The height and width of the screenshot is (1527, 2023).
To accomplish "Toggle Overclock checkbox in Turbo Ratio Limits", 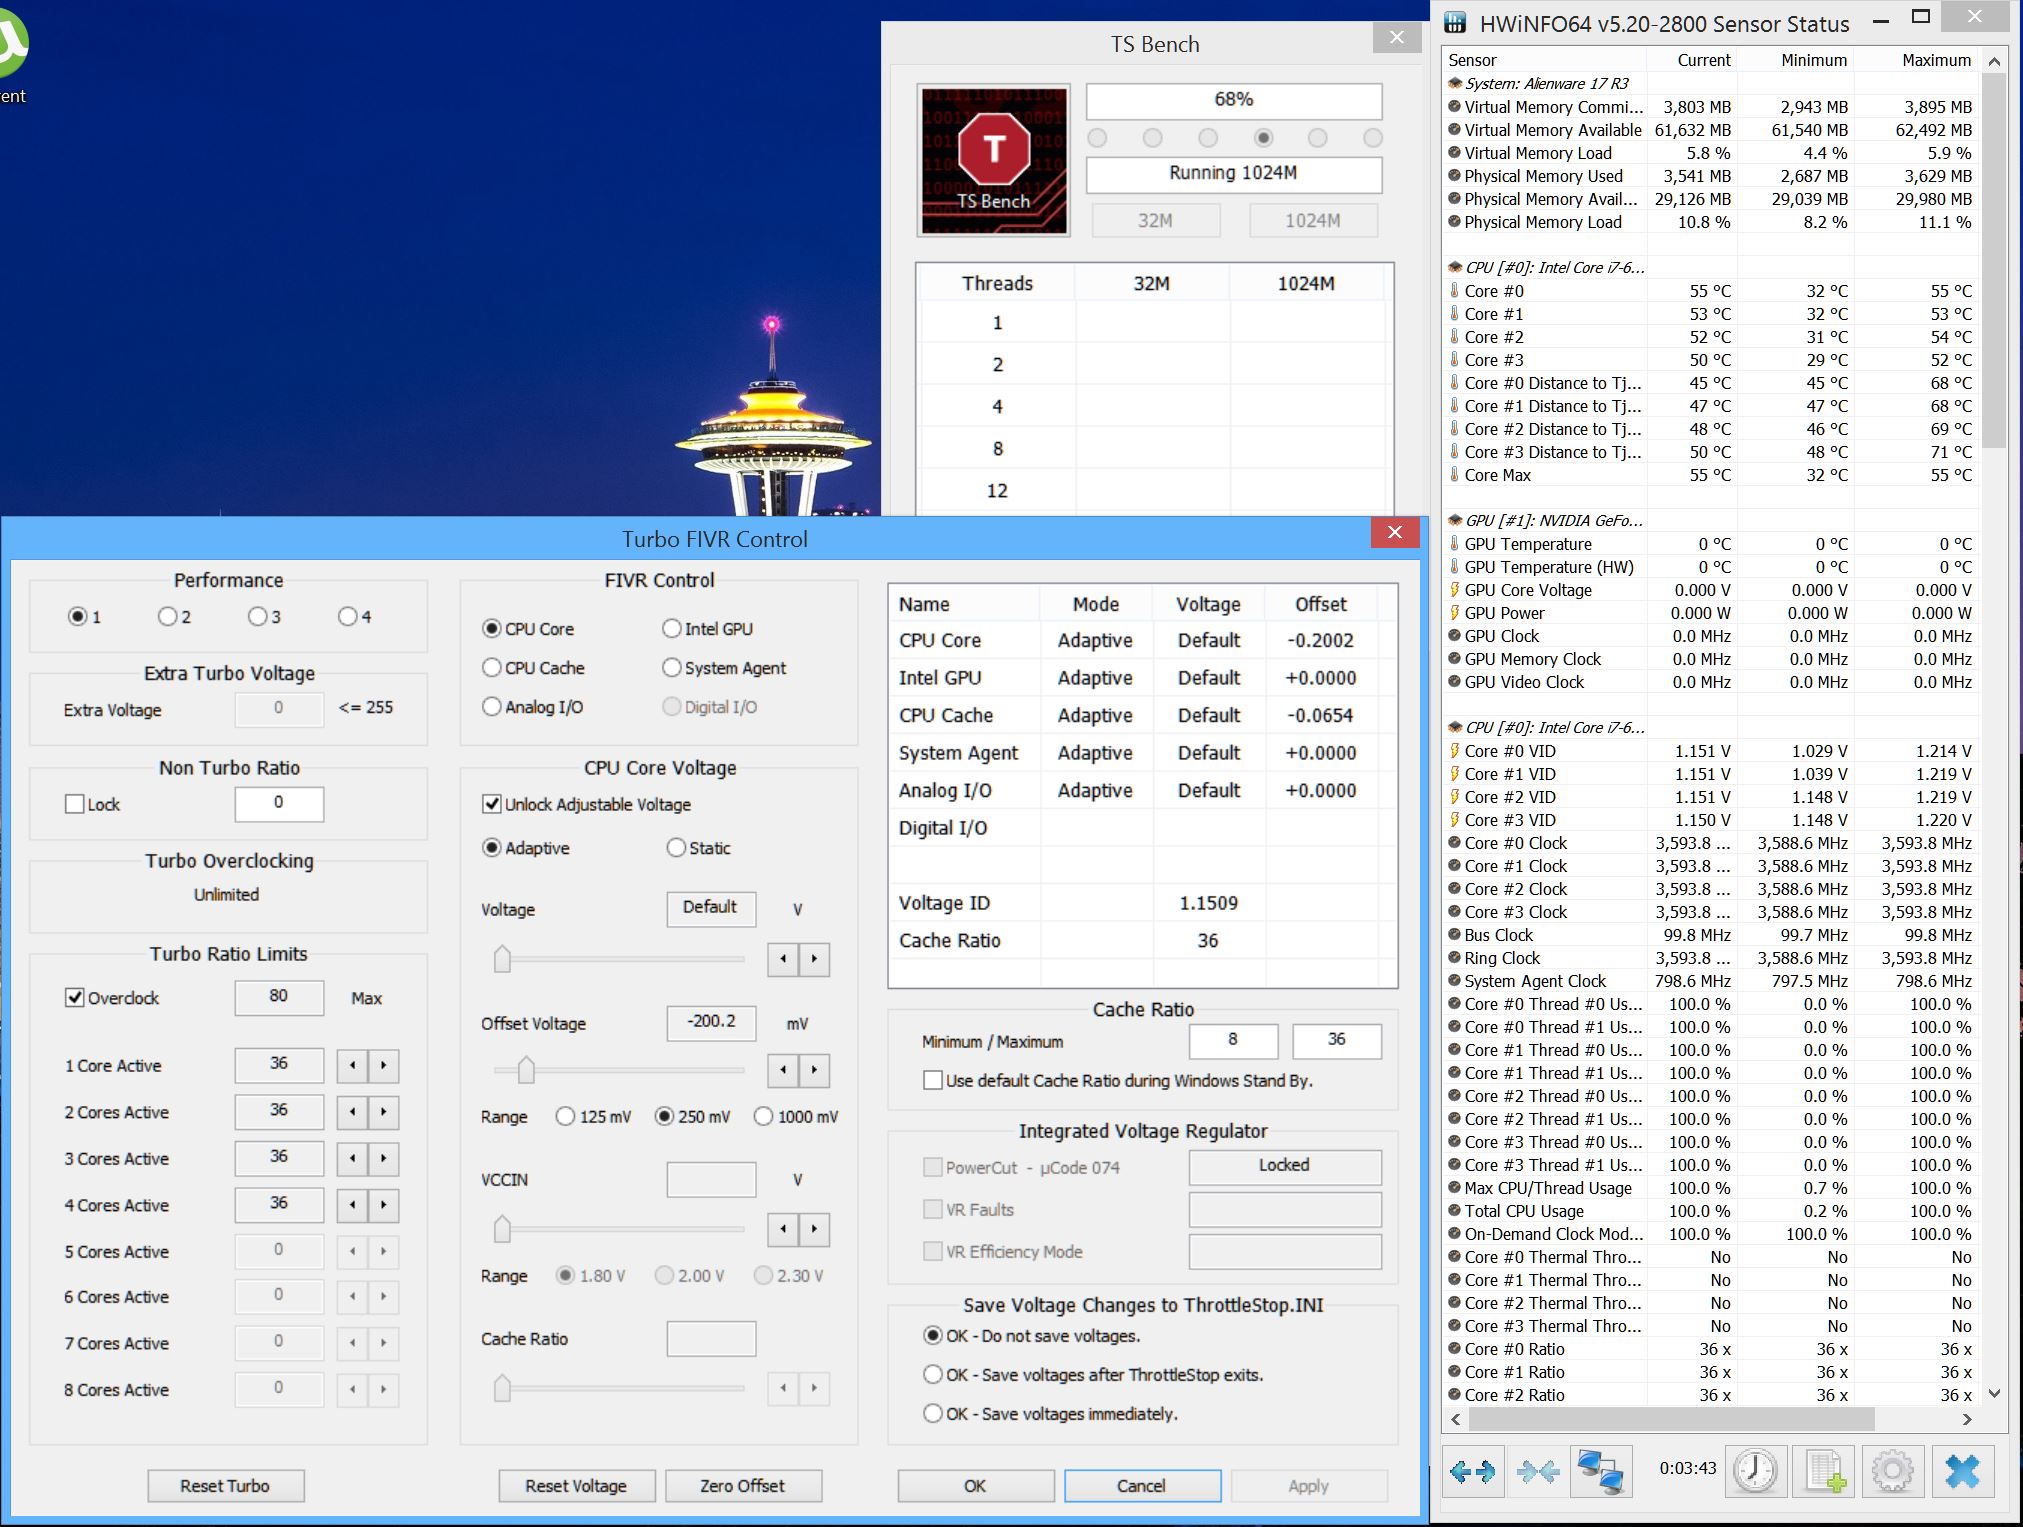I will coord(74,998).
